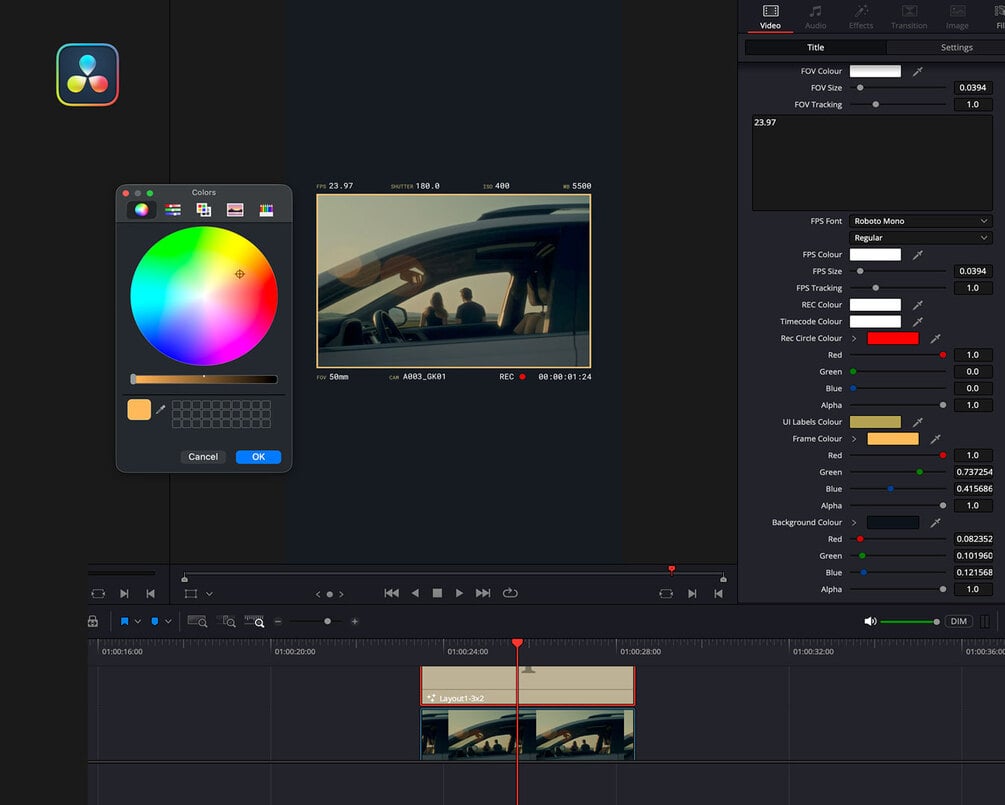Toggle the DIM audio button
Viewport: 1005px width, 805px height.
point(958,621)
